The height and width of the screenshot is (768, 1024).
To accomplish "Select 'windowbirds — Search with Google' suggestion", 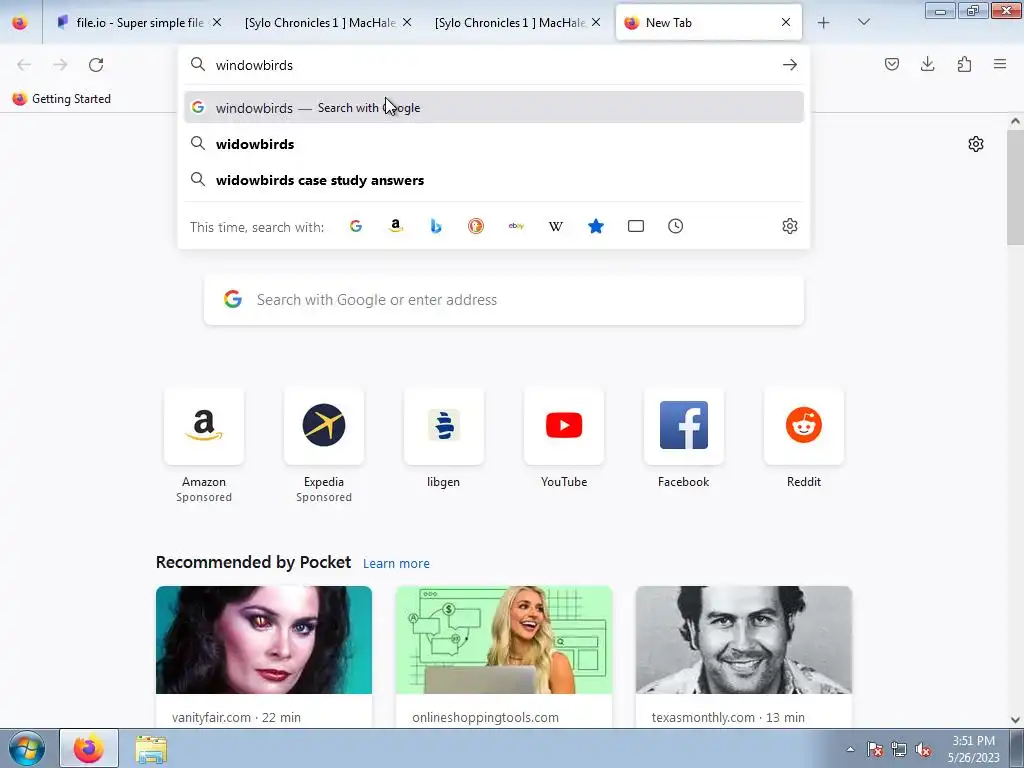I will click(x=494, y=108).
